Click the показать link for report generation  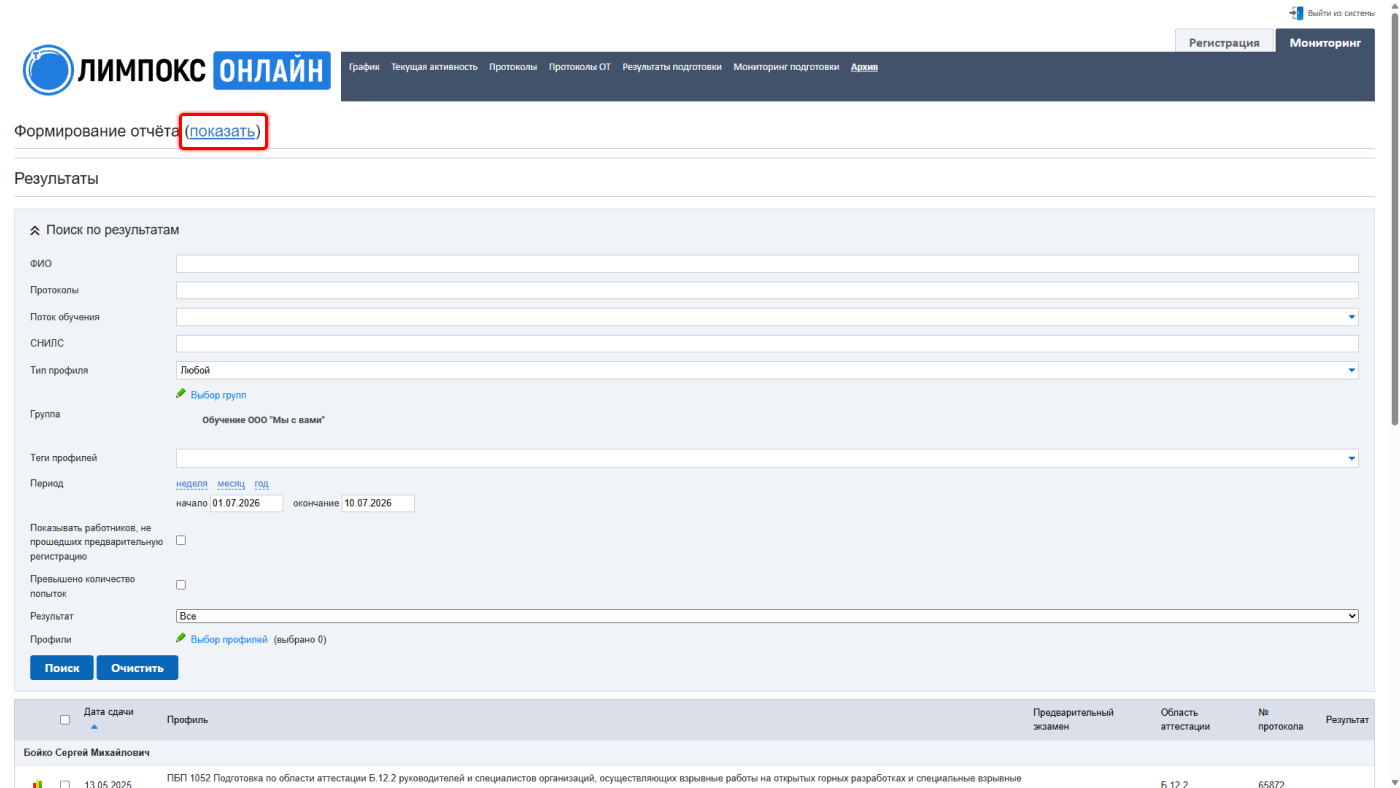[x=222, y=131]
